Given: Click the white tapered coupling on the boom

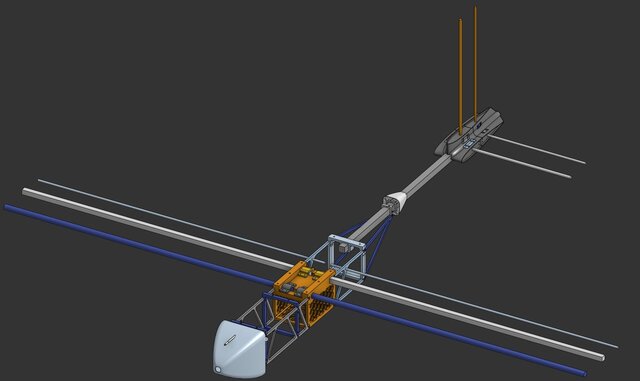Looking at the screenshot, I should click(395, 203).
